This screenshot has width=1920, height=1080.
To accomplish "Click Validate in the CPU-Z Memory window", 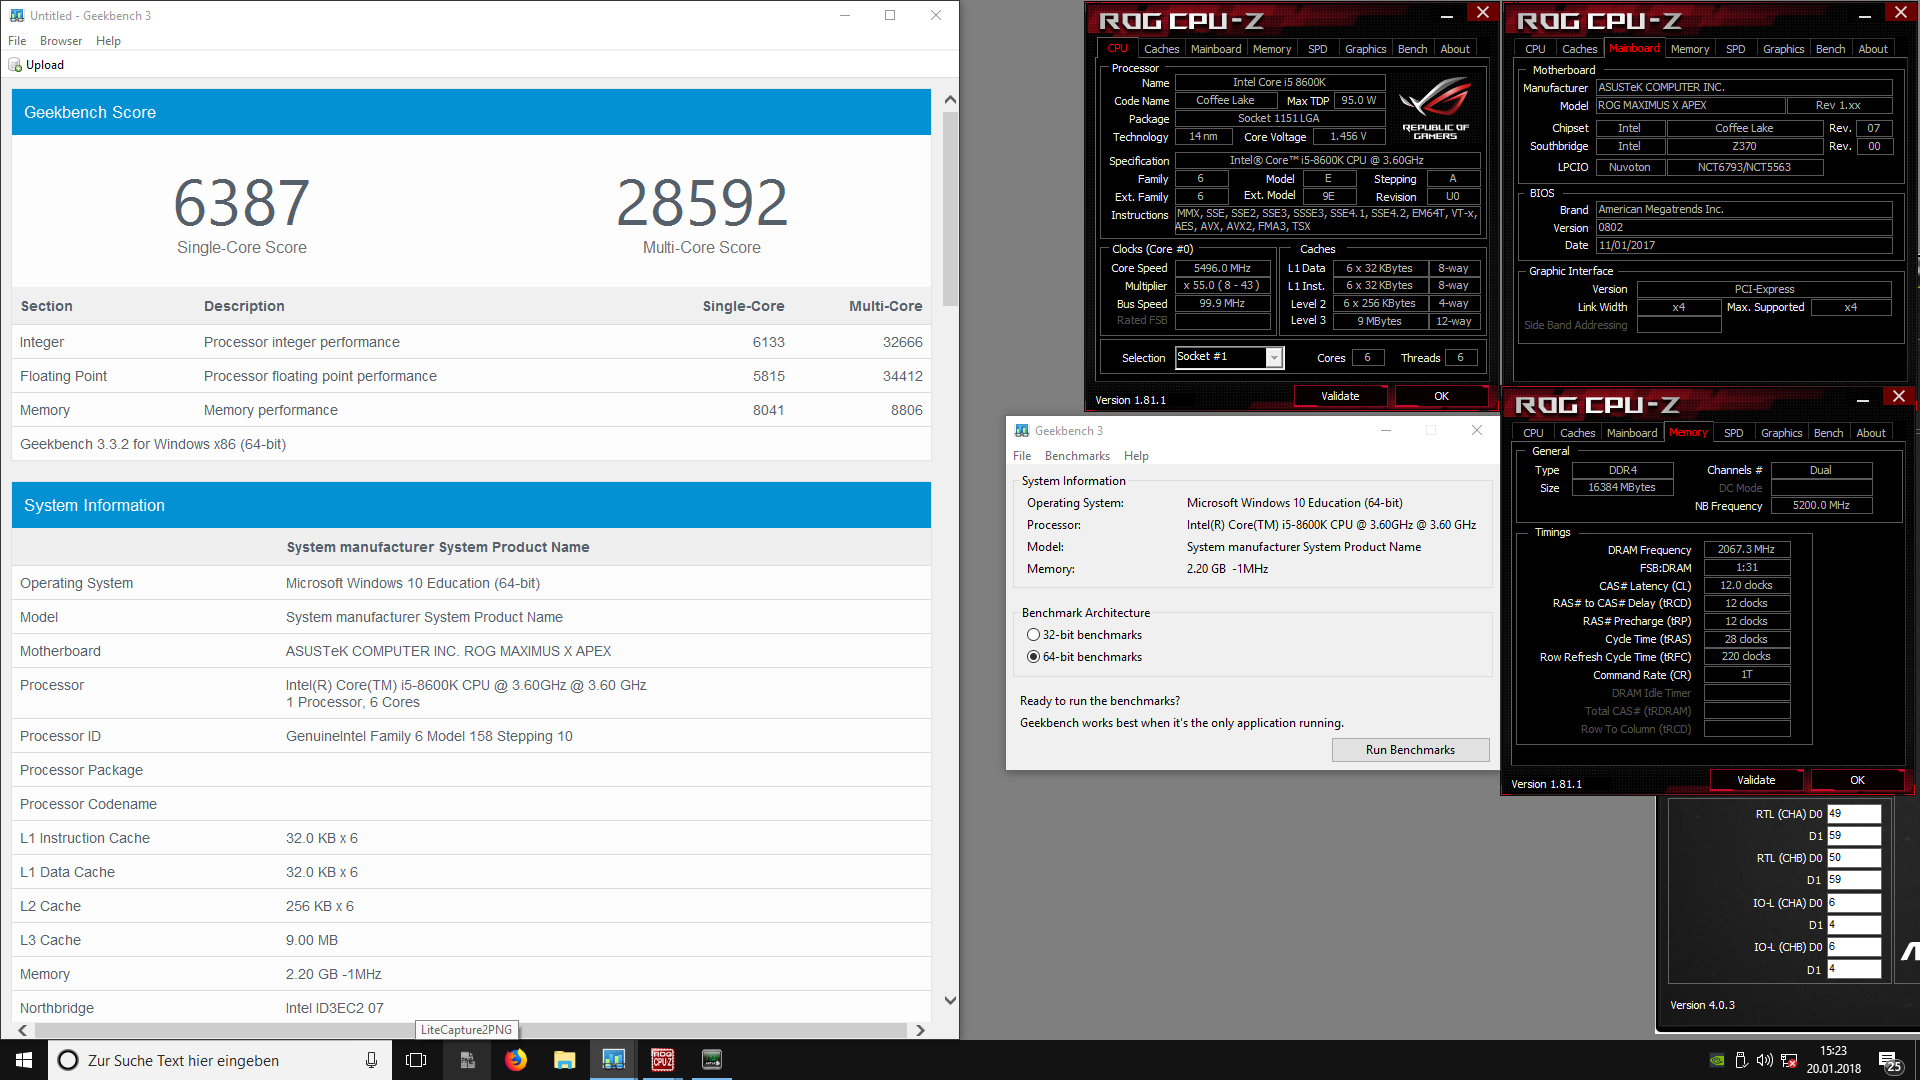I will 1756,780.
